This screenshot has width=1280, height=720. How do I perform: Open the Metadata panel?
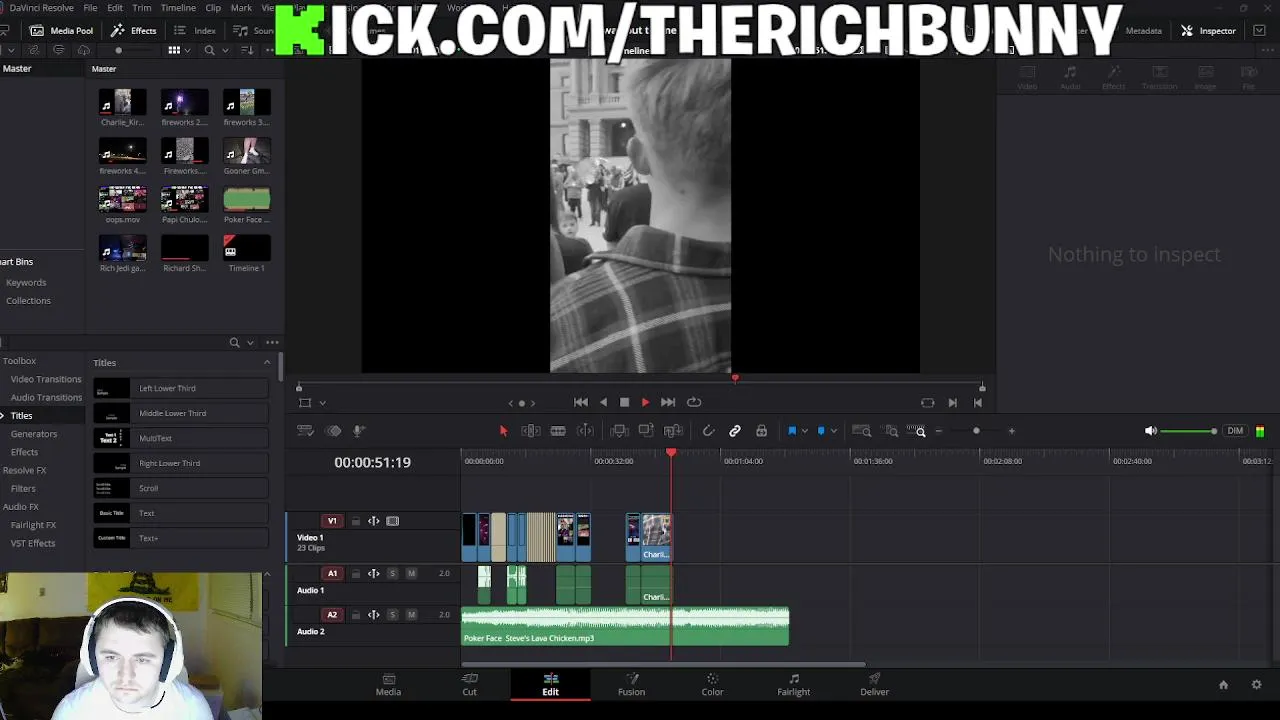tap(1143, 30)
